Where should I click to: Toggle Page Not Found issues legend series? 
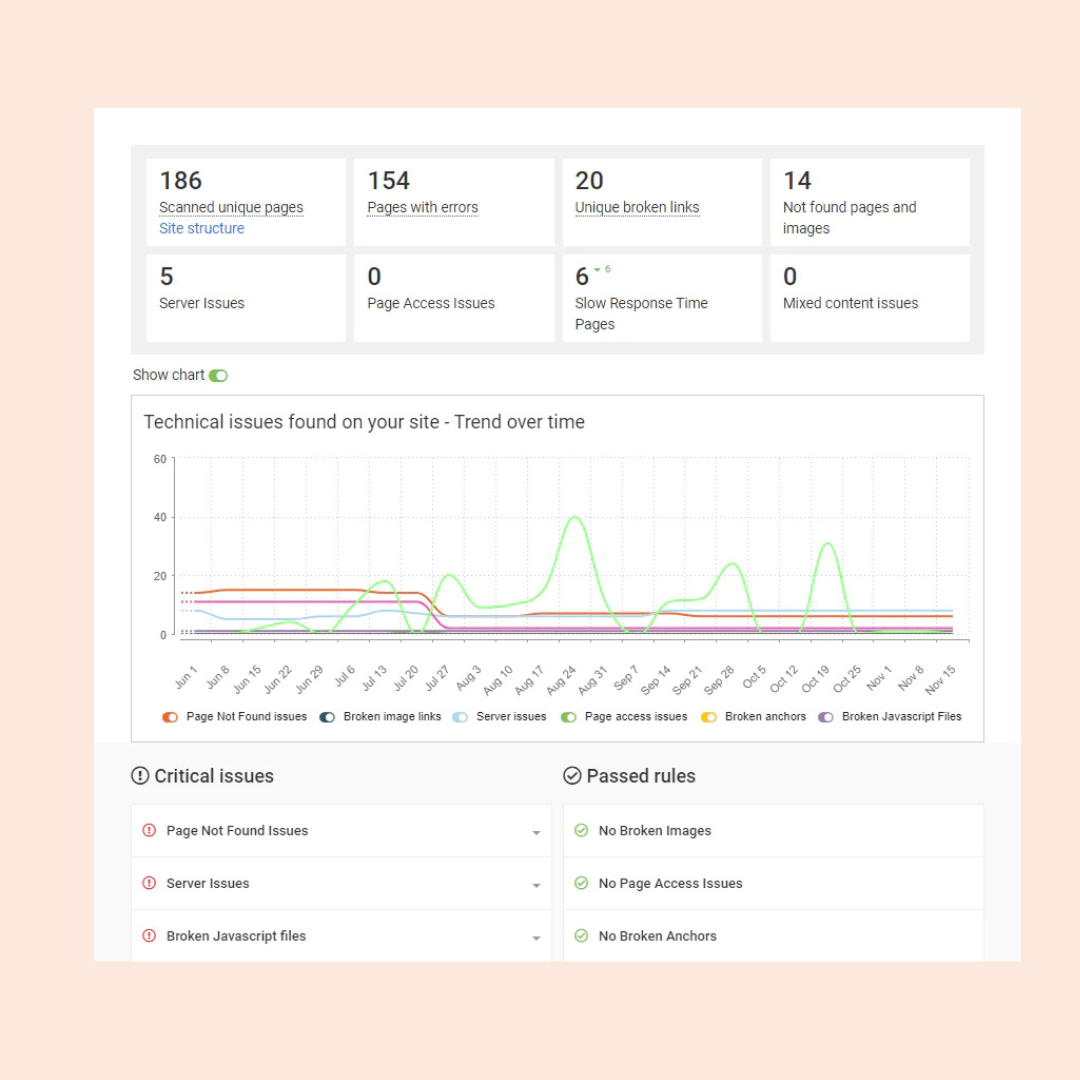click(x=170, y=717)
